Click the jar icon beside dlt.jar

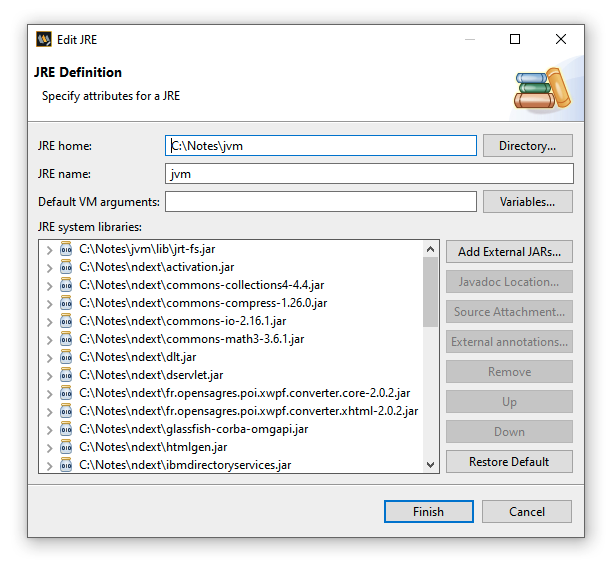[66, 357]
